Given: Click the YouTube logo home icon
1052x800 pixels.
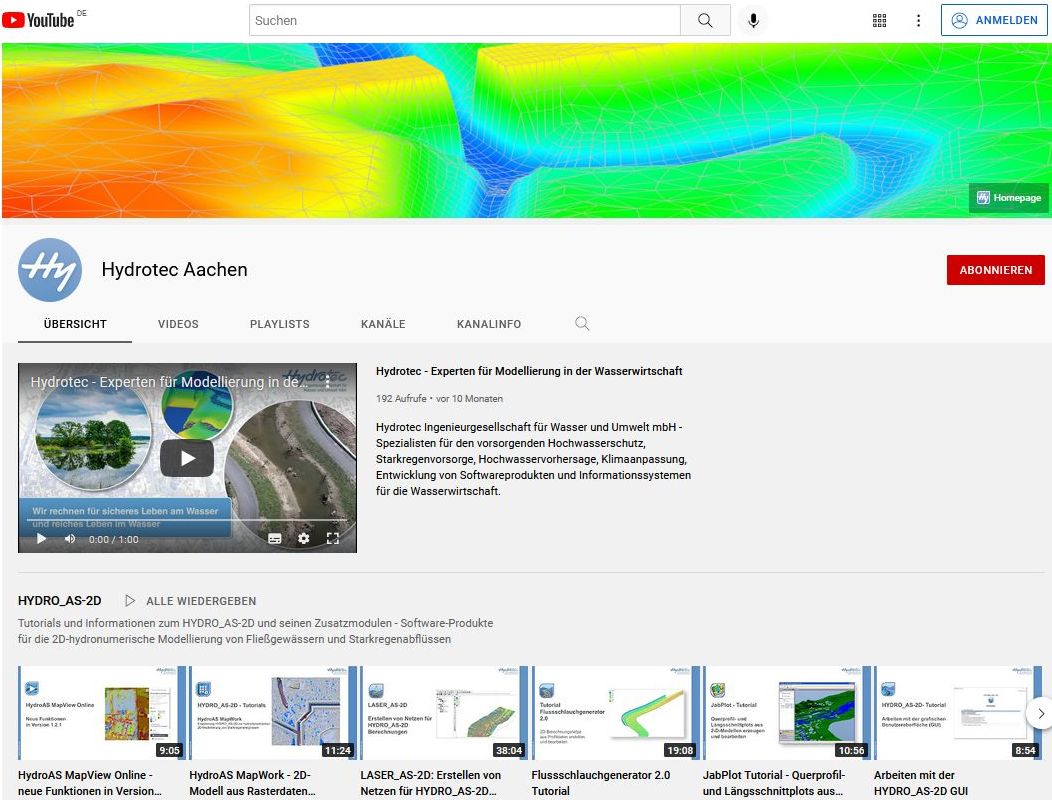Looking at the screenshot, I should pos(38,20).
